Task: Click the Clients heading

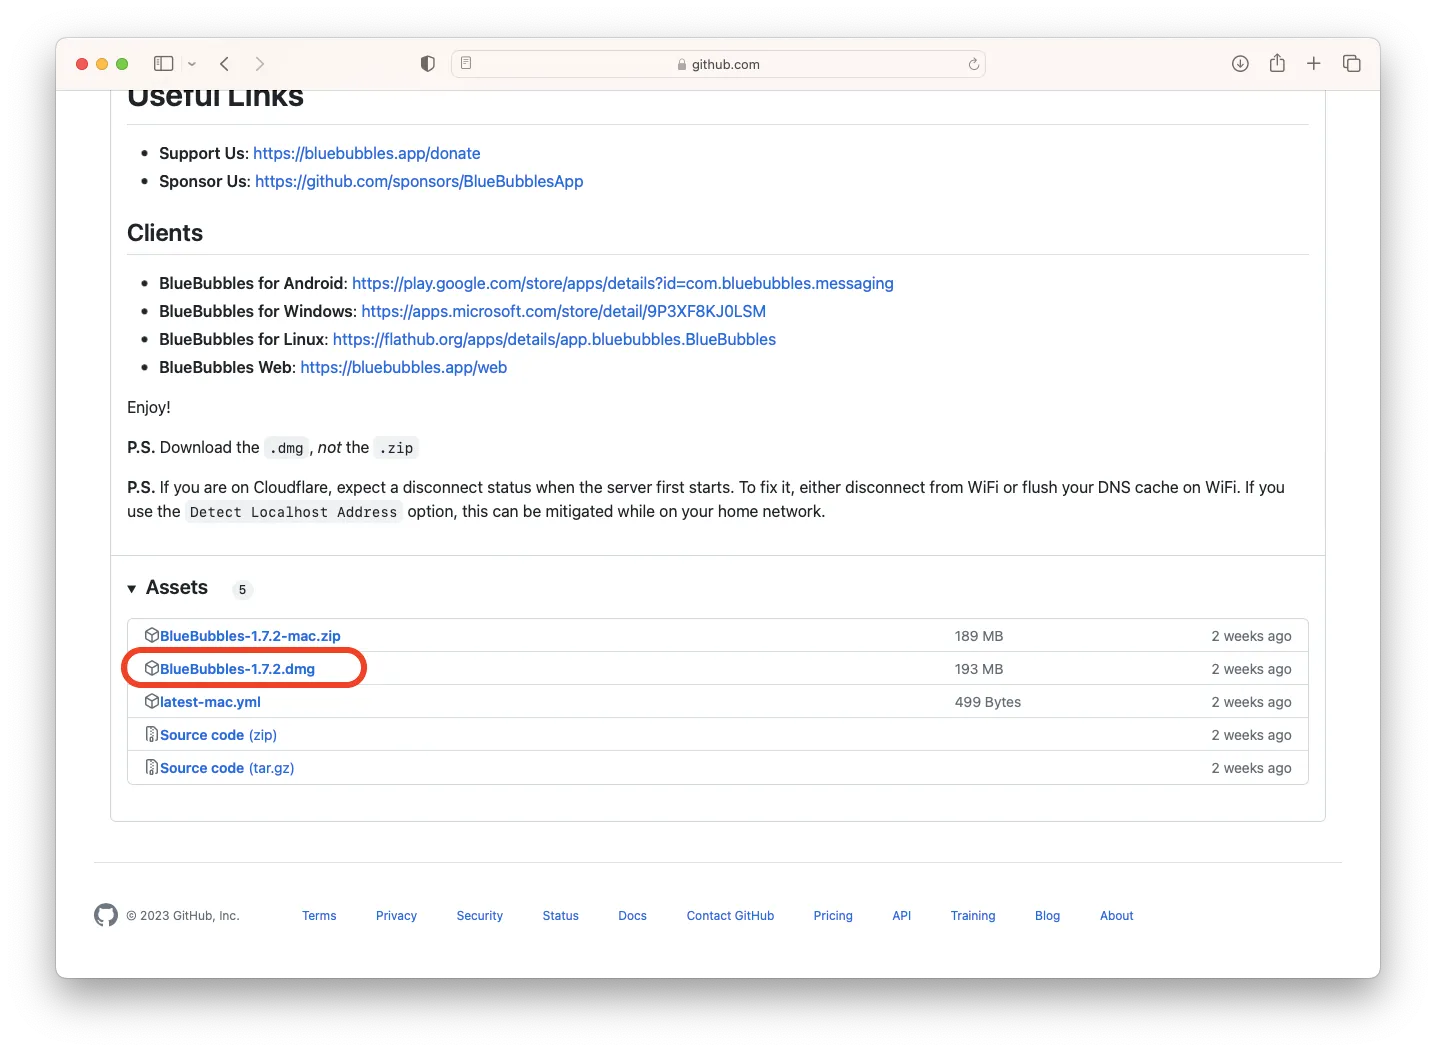Action: [165, 233]
